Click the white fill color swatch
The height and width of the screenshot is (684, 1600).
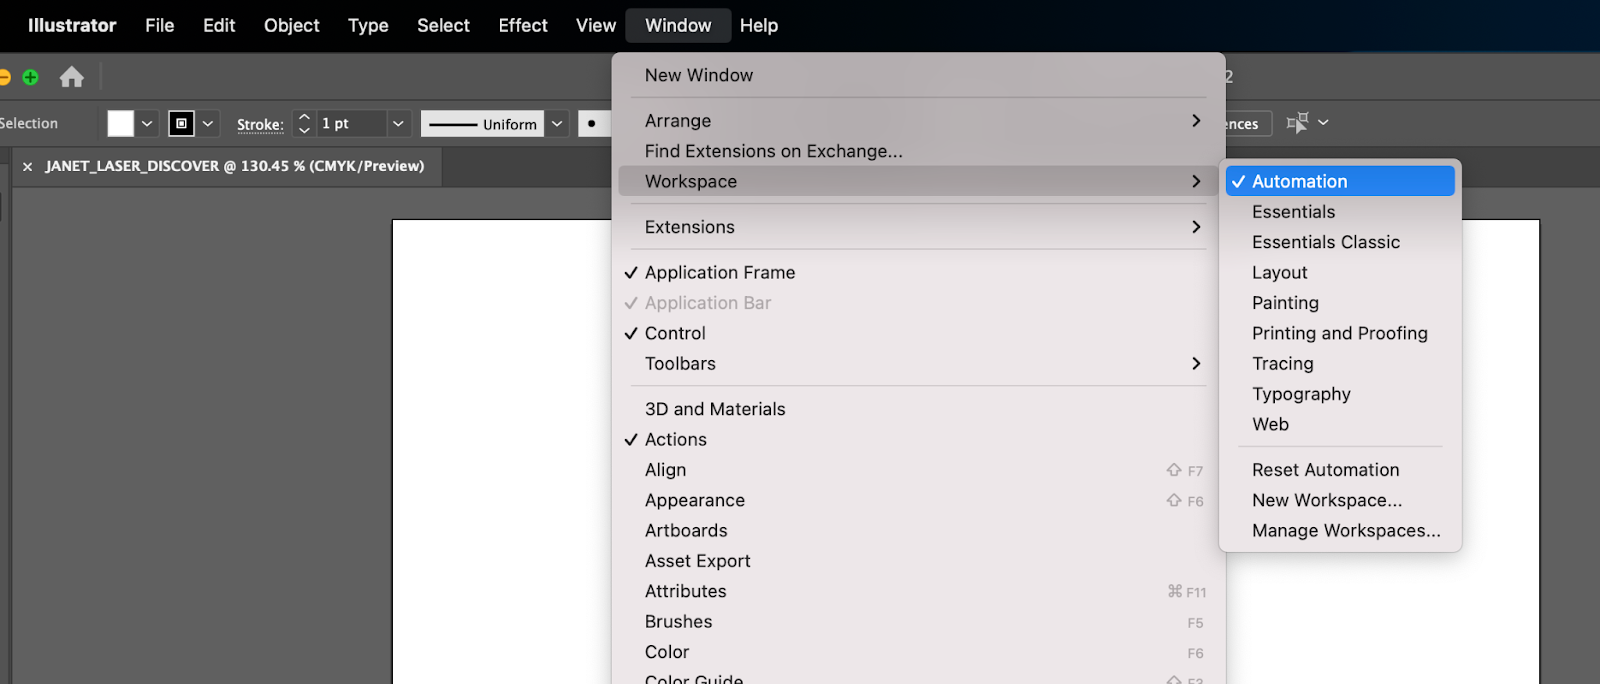(121, 123)
